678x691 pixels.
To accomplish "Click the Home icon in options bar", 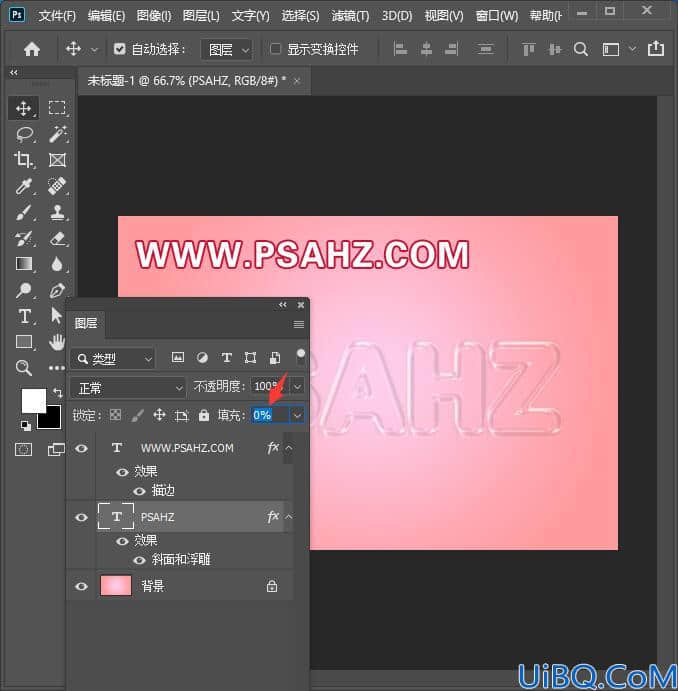I will point(32,49).
